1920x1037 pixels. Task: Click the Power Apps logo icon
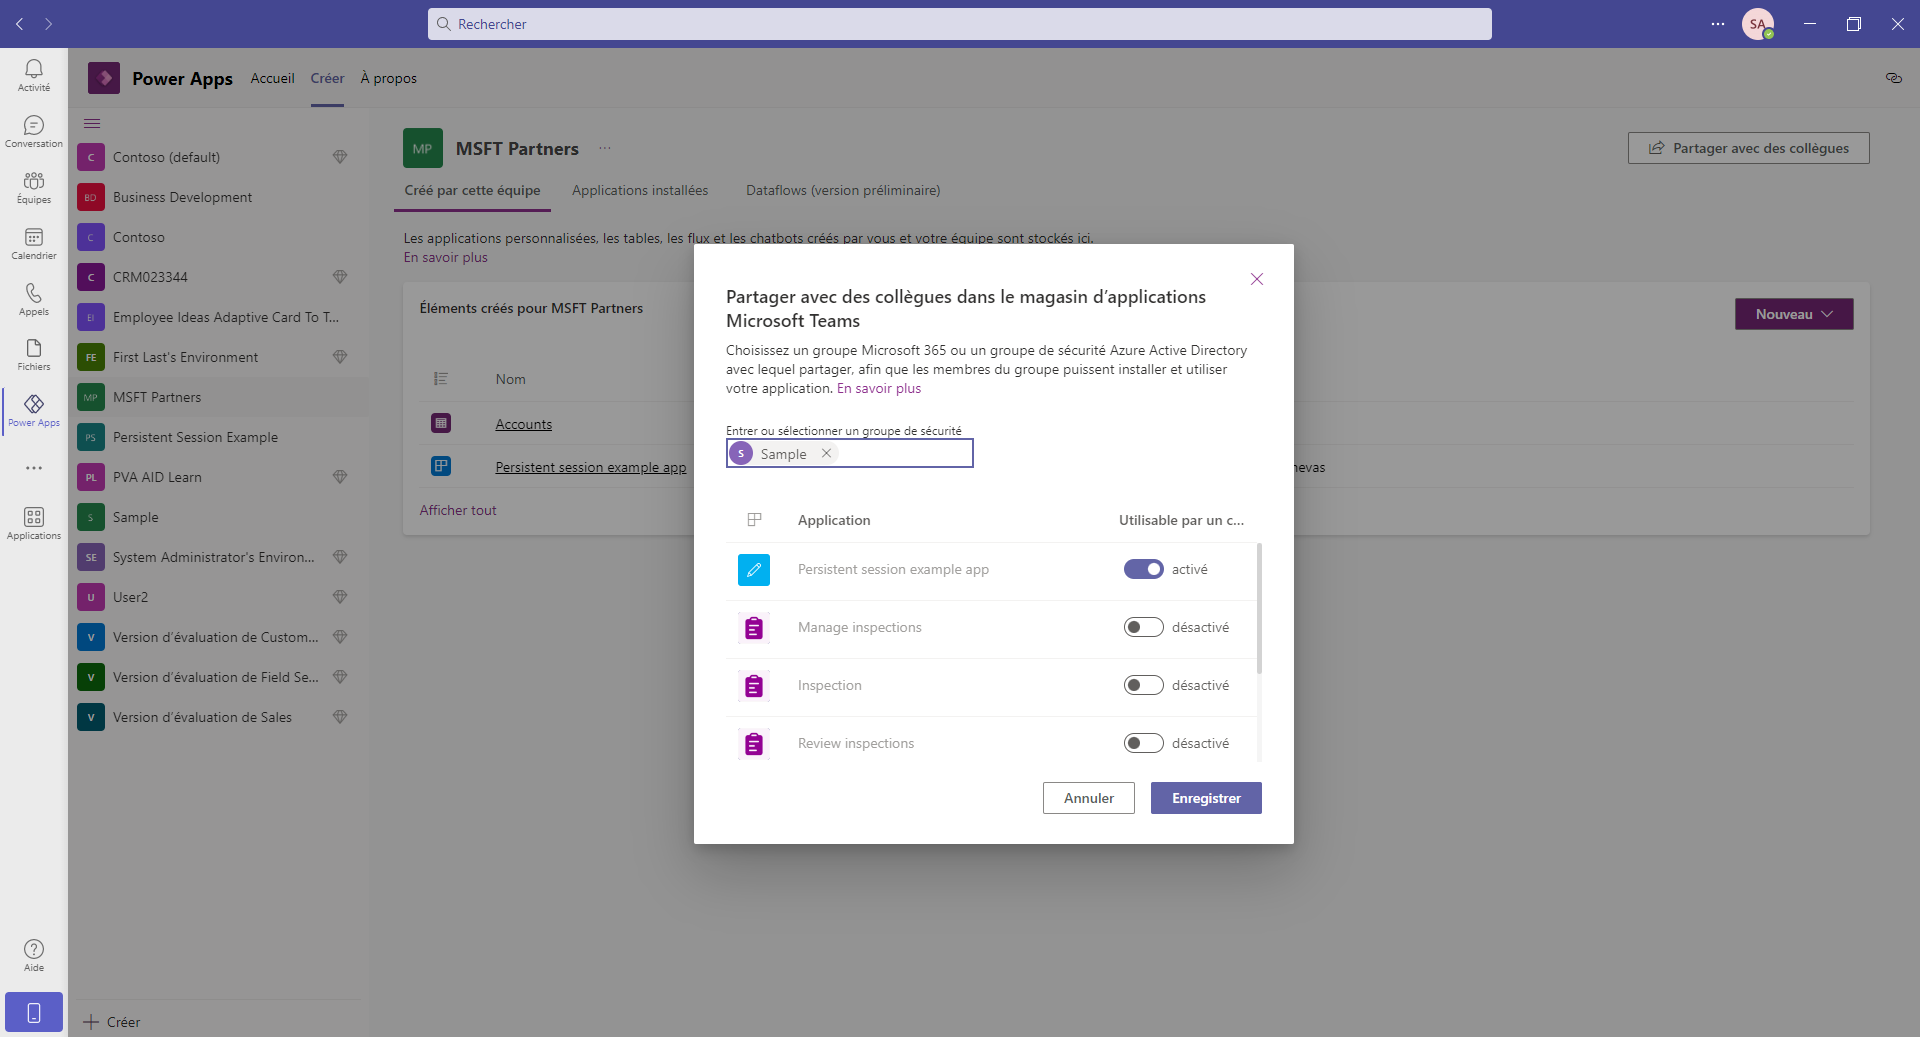click(104, 78)
